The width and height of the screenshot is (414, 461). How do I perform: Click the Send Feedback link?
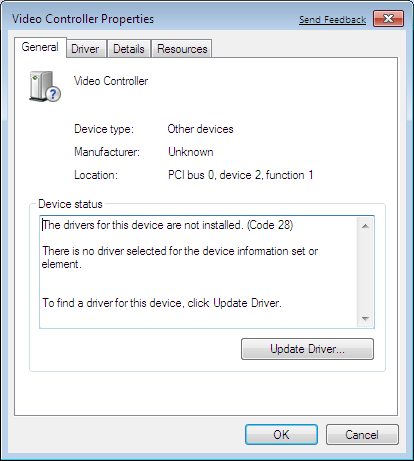332,20
